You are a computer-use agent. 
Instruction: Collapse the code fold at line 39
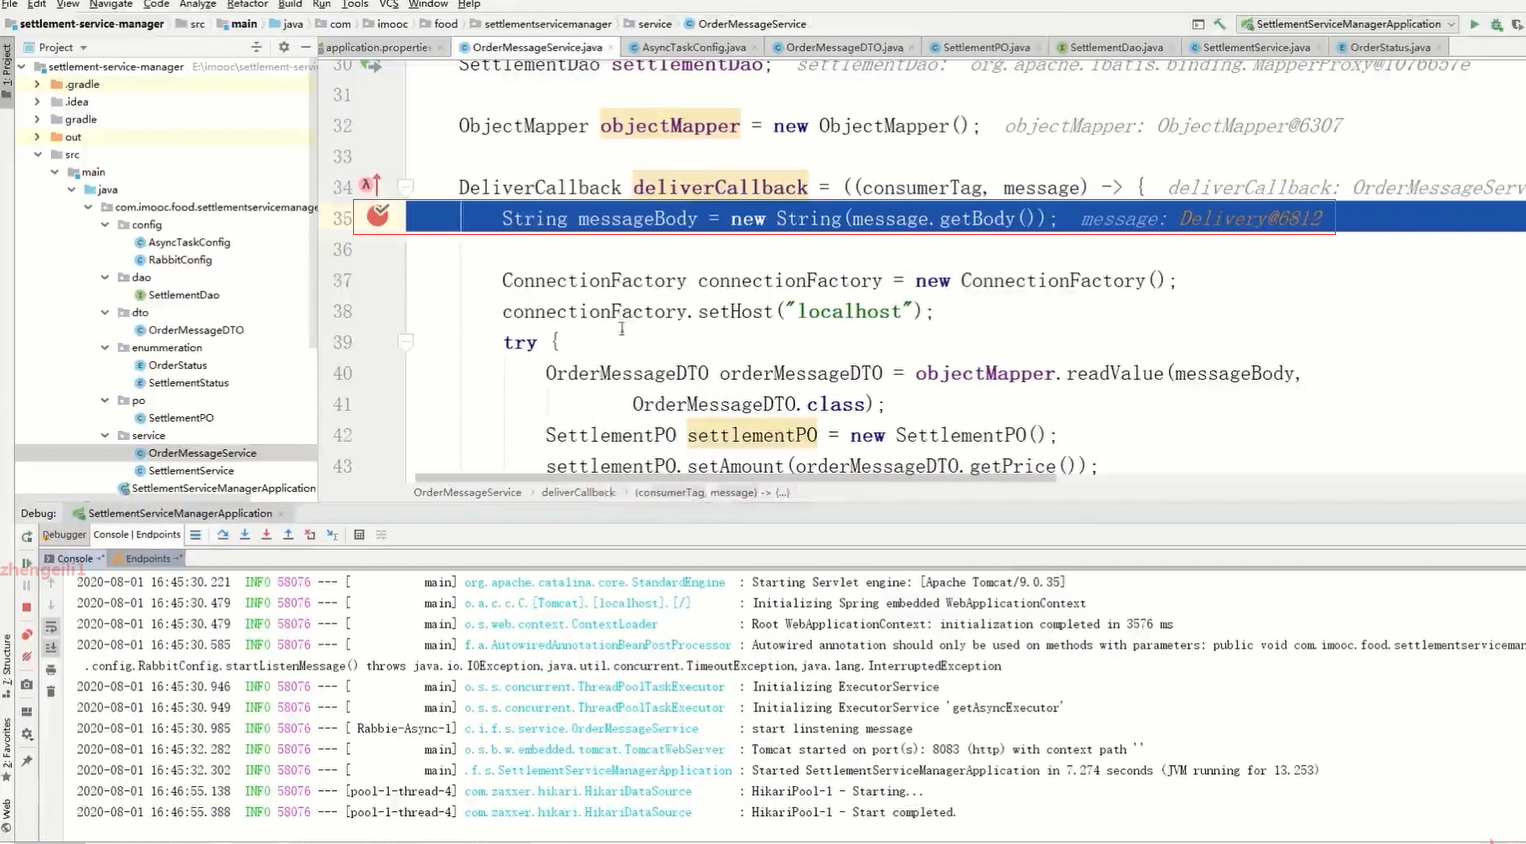pyautogui.click(x=406, y=342)
